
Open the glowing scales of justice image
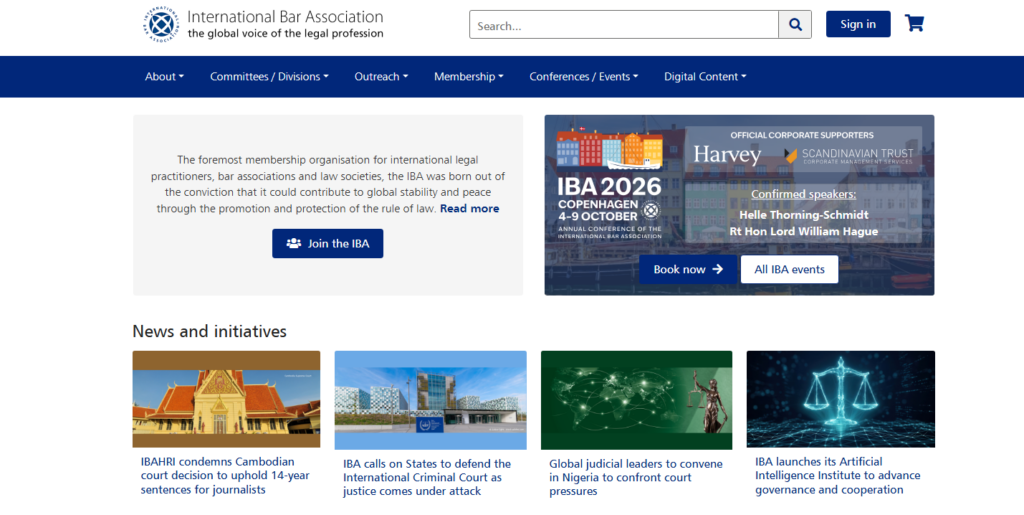[x=841, y=399]
